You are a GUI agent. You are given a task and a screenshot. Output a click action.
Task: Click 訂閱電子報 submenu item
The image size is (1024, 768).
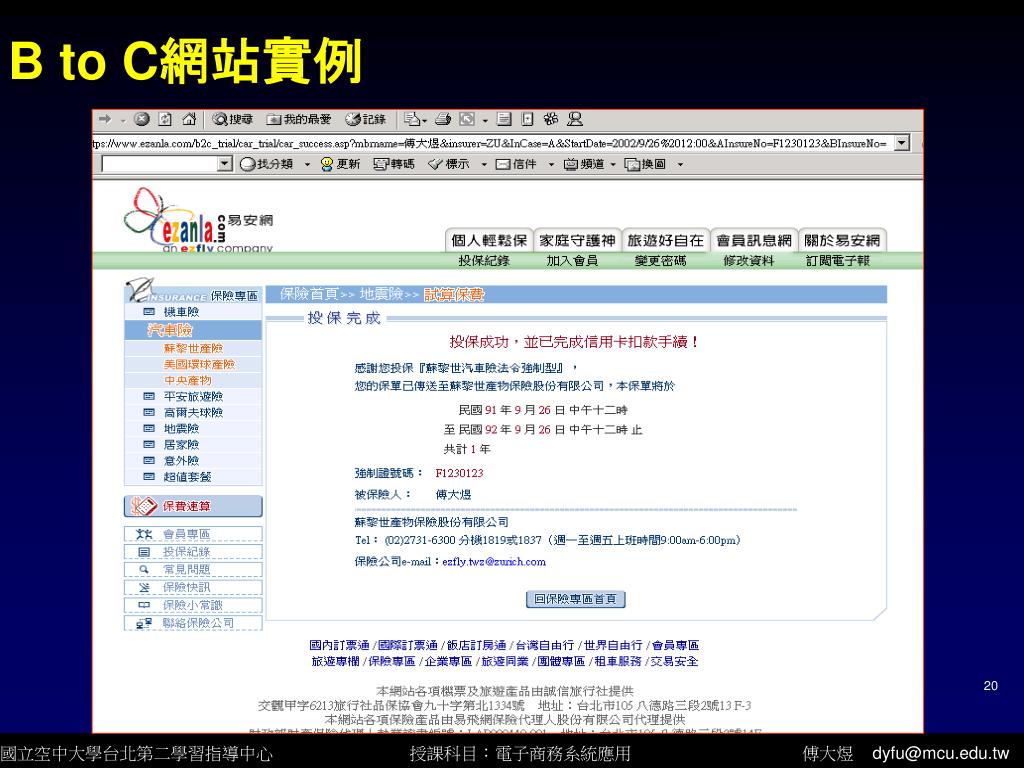pos(838,261)
